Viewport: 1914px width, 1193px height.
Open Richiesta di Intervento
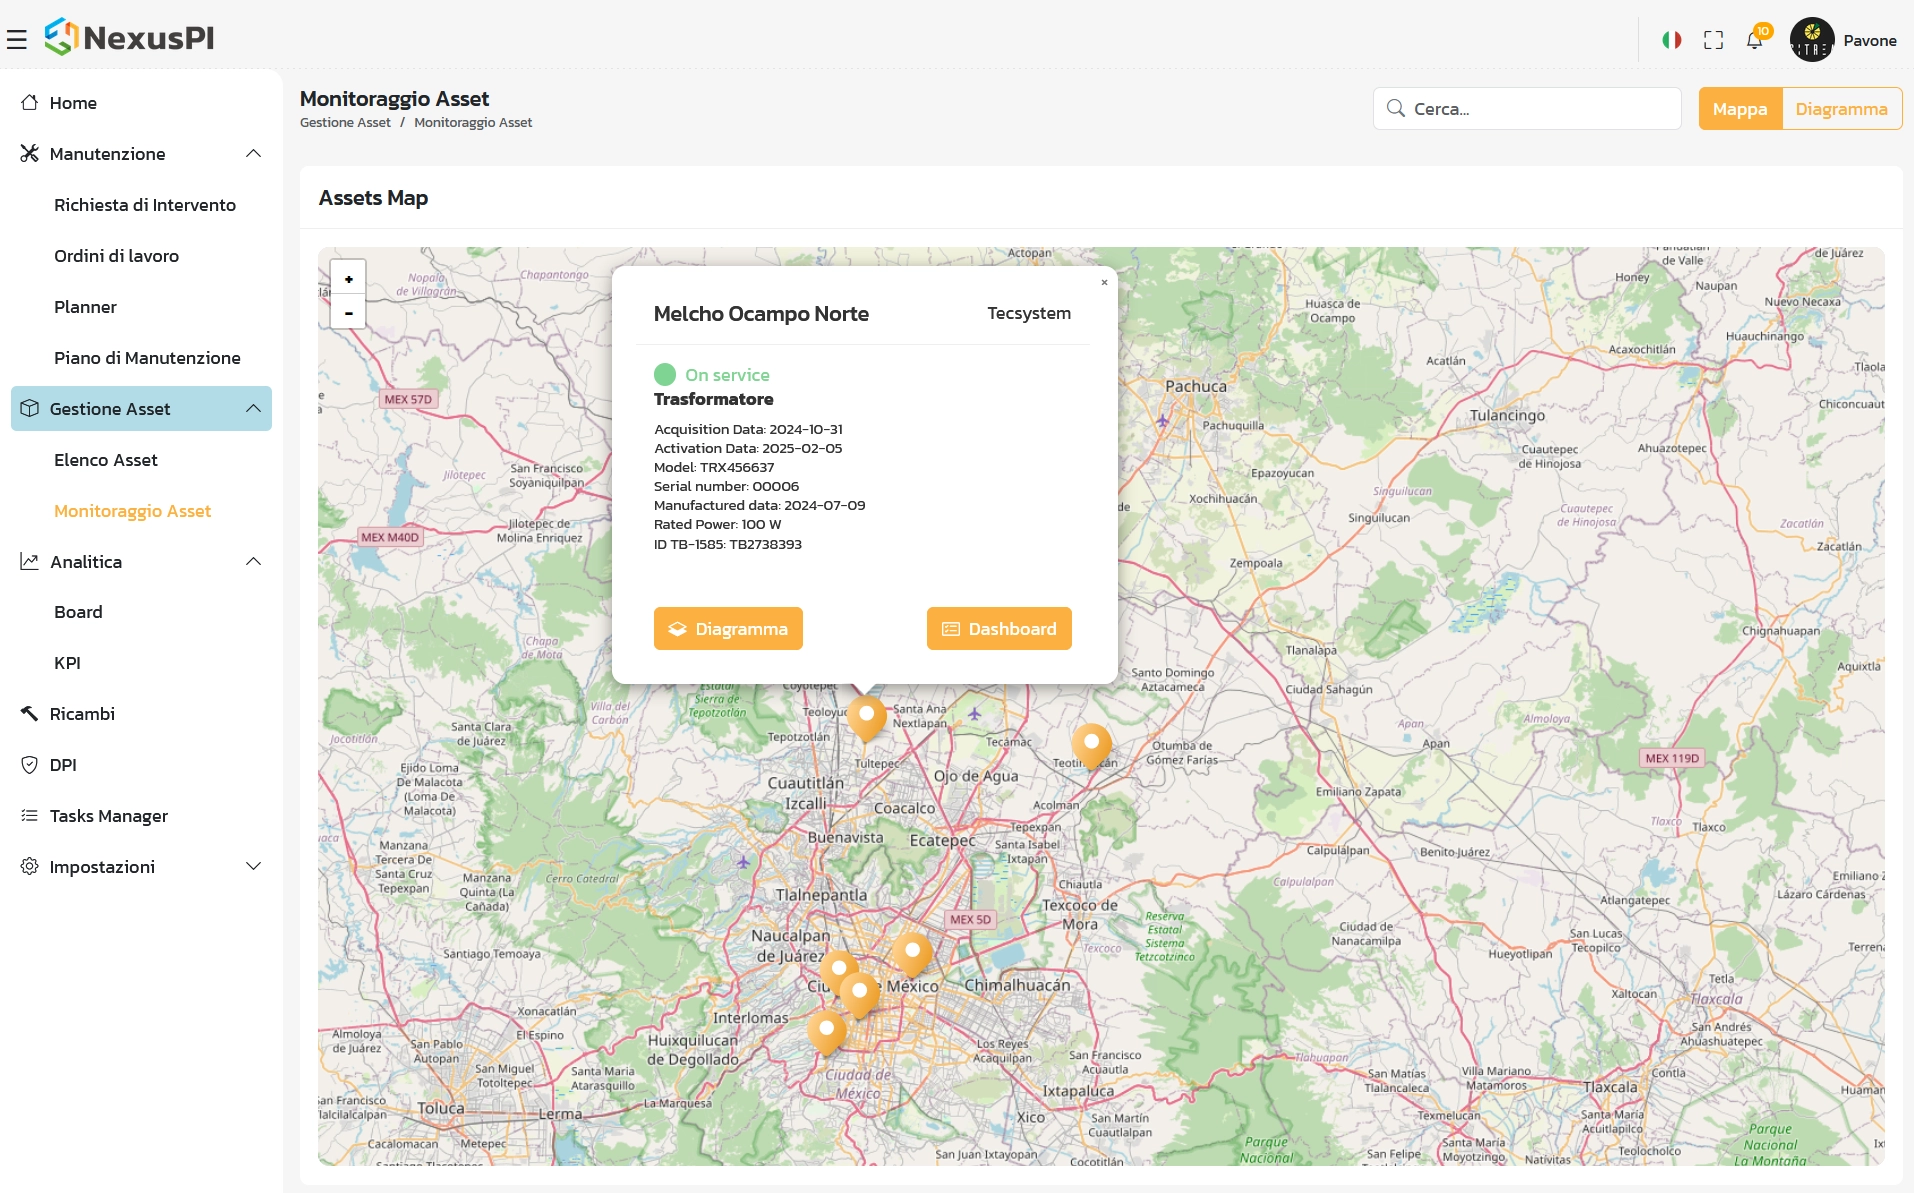[145, 204]
